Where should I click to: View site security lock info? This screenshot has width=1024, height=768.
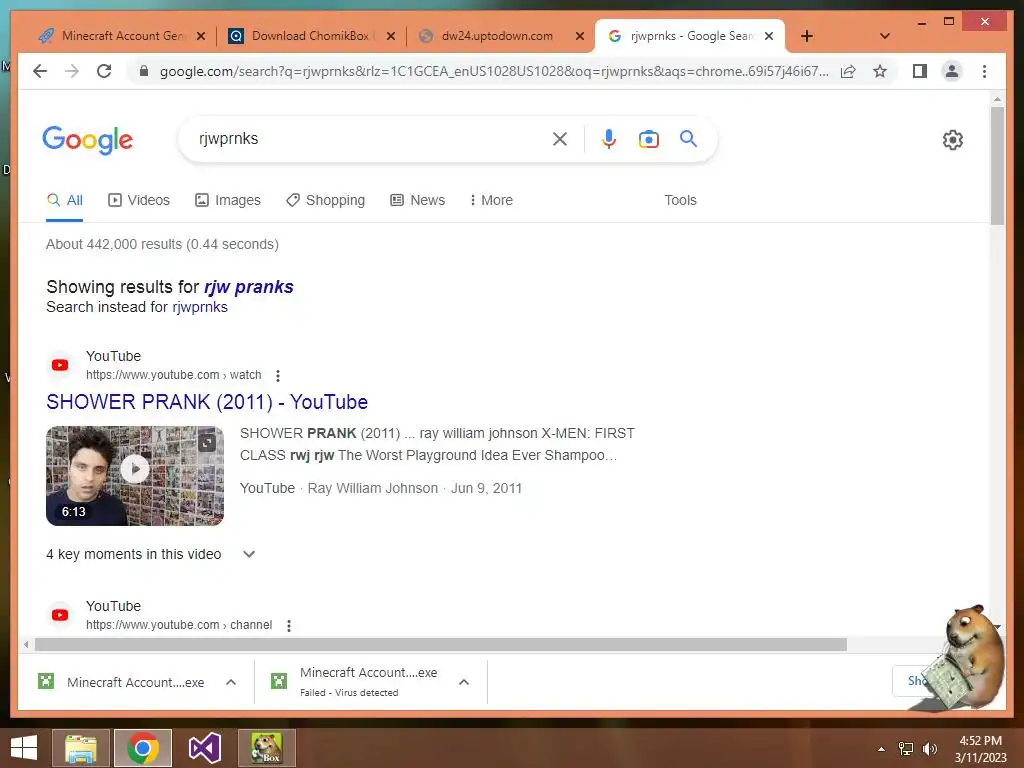(x=144, y=71)
